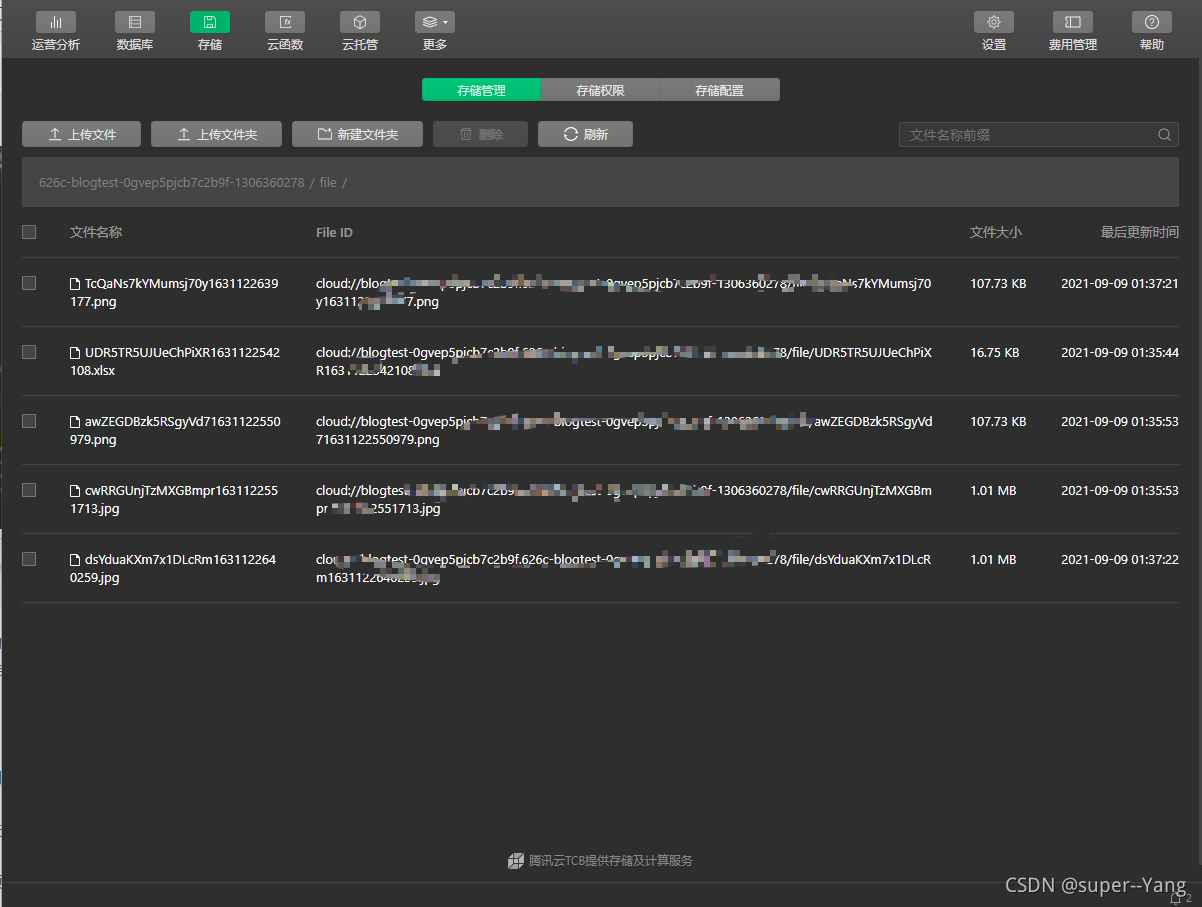Focus the 文件名称前缀 search field
The image size is (1202, 907).
(1039, 135)
